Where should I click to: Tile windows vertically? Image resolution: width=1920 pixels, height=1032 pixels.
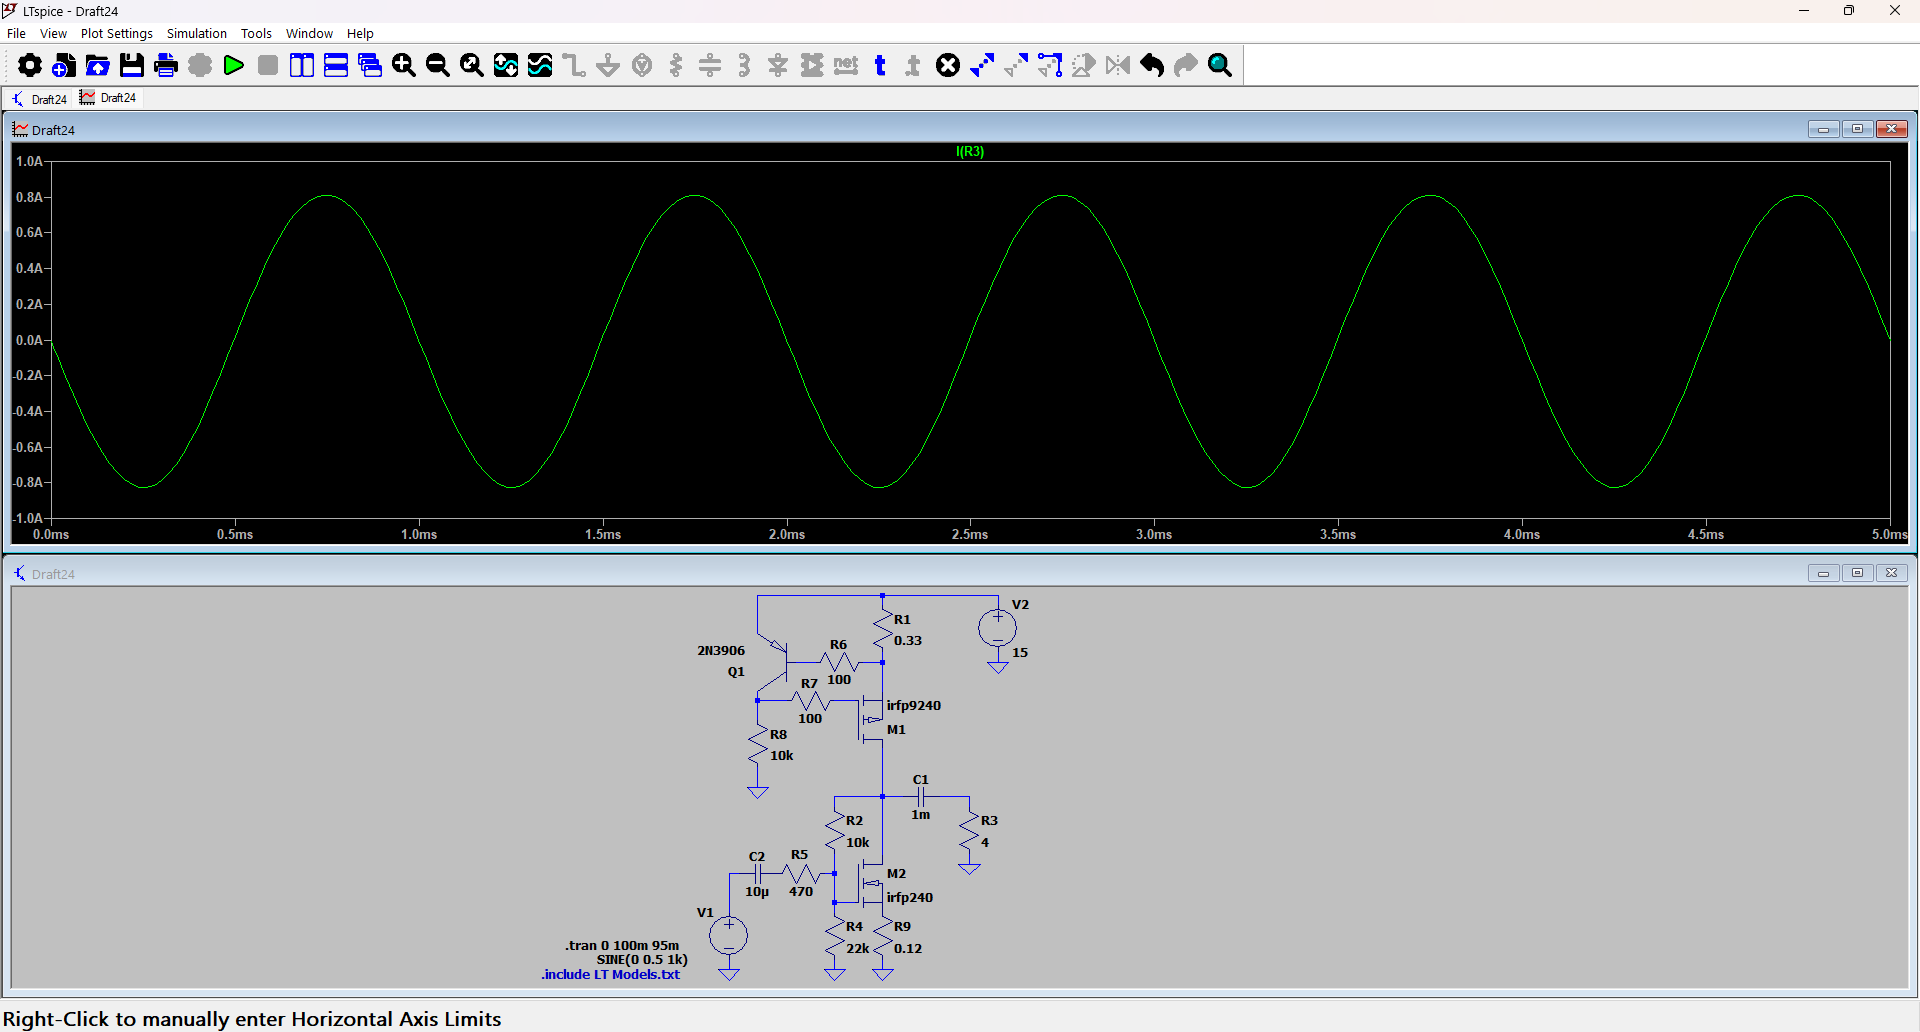point(302,65)
